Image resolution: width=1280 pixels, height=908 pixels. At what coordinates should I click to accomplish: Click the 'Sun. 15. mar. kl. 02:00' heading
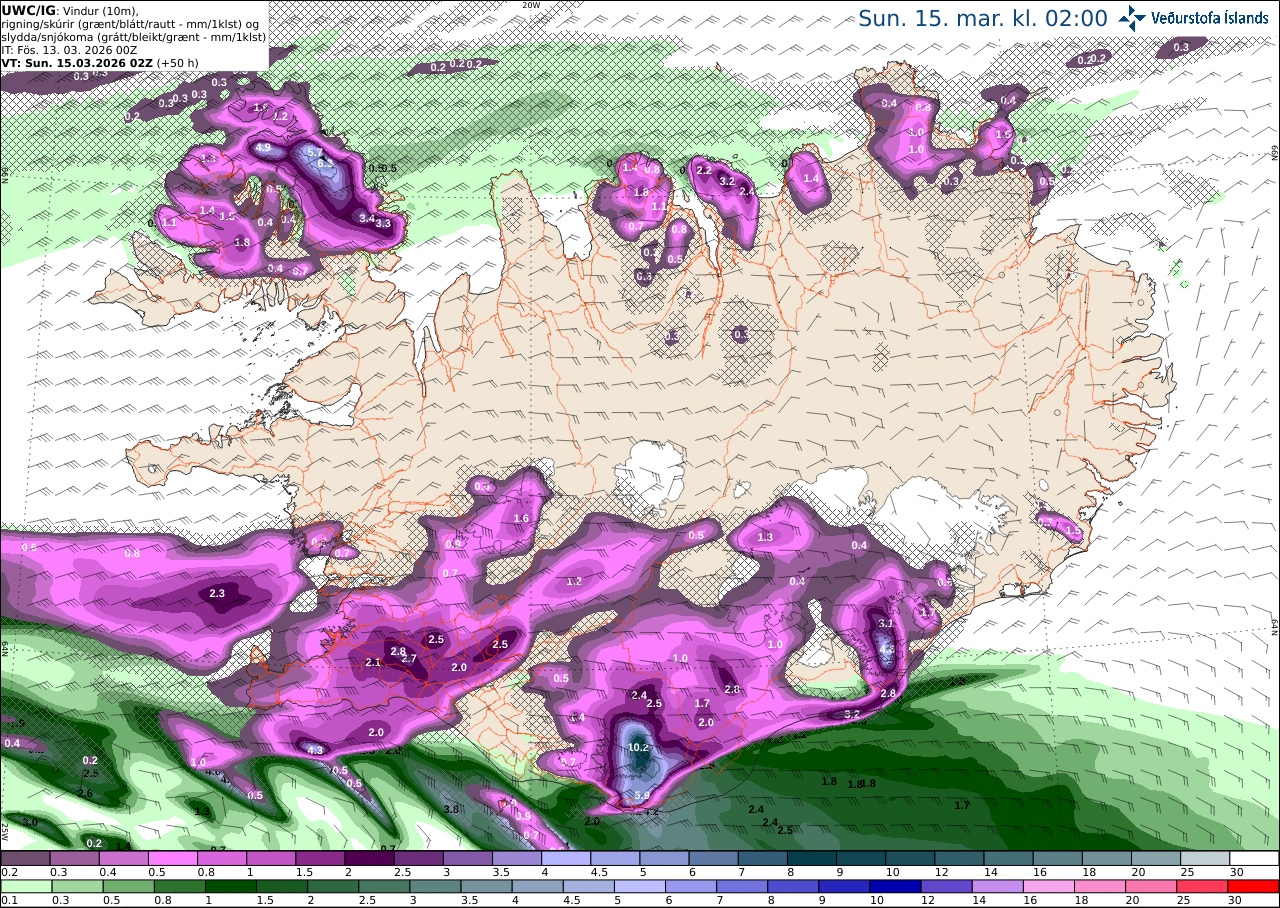click(983, 18)
